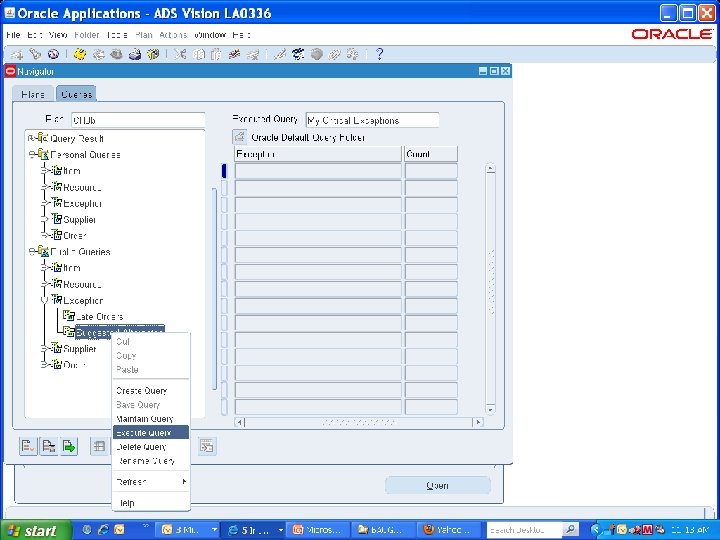Viewport: 720px width, 540px height.
Task: Expand Supplier under Personal Queries
Action: (45, 219)
